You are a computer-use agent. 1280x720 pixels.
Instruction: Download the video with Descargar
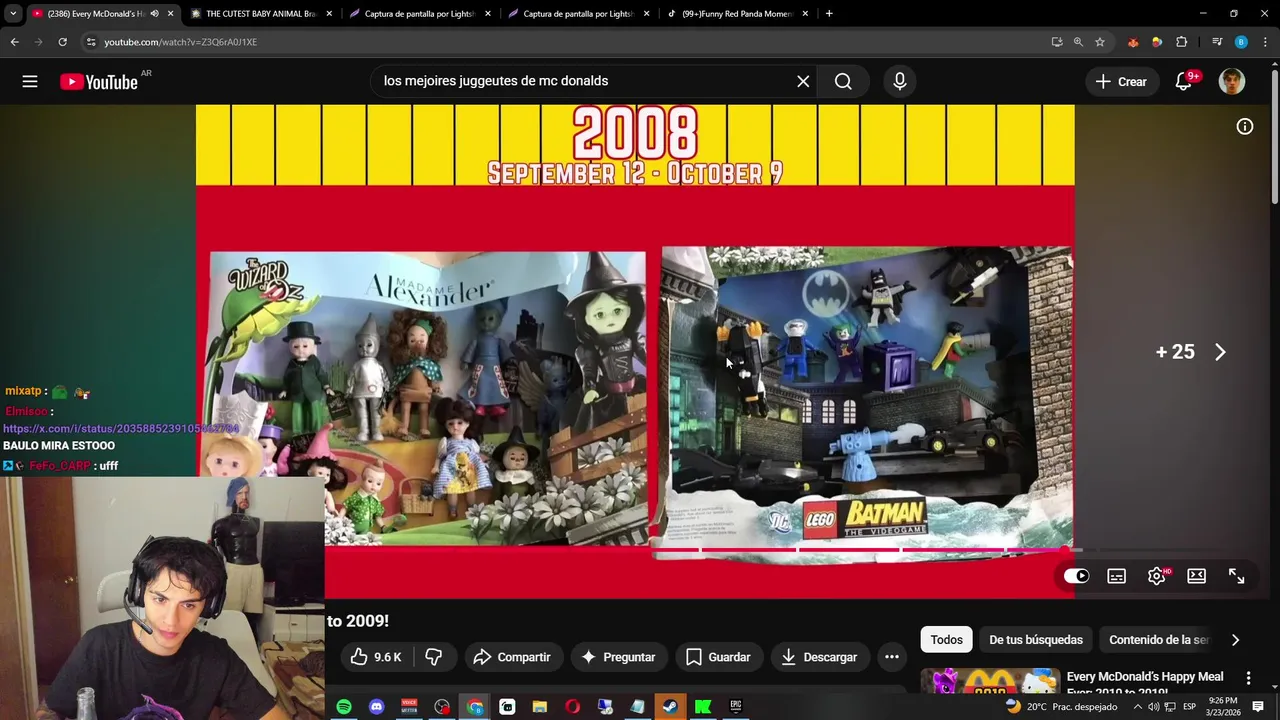[819, 657]
